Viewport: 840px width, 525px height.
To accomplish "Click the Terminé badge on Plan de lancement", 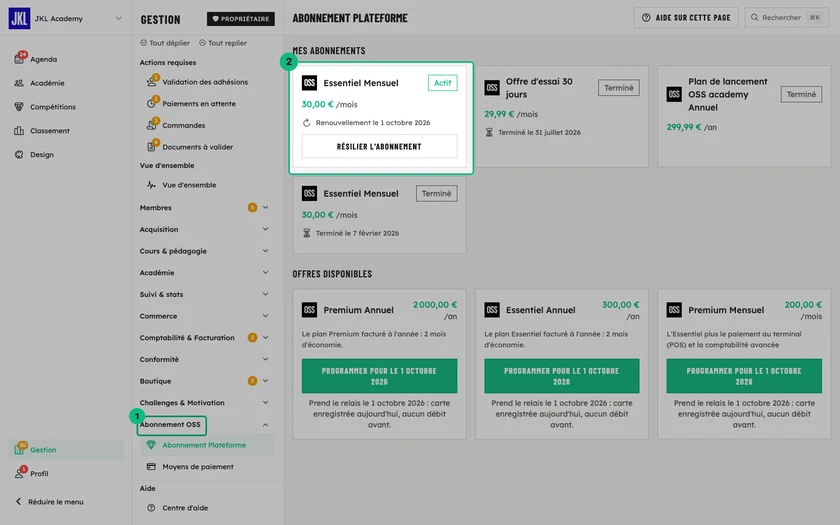I will 801,94.
